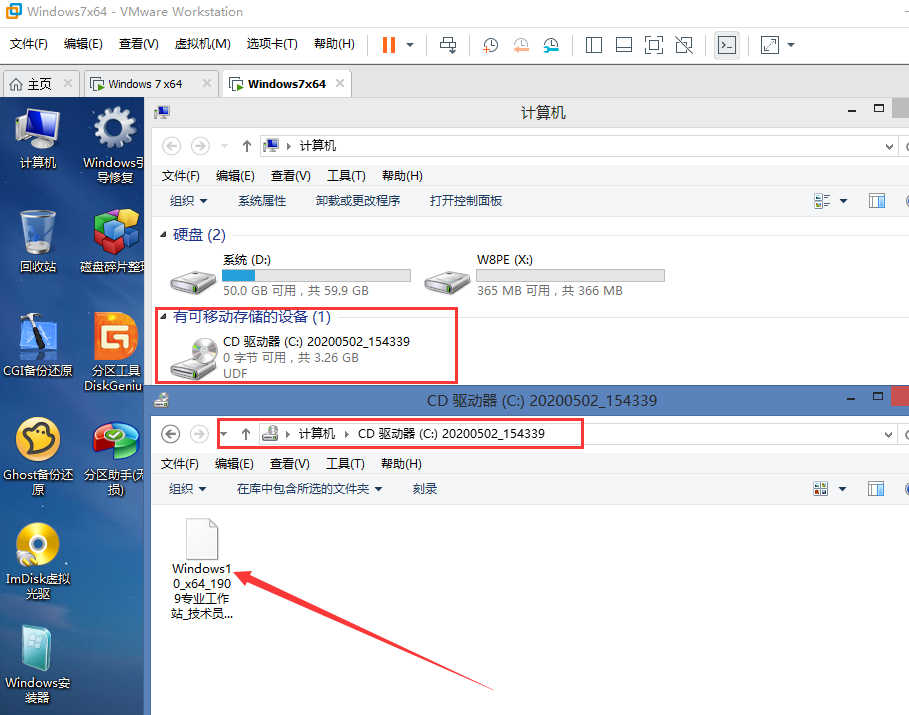Open the 组织 dropdown in 计算机 window
The height and width of the screenshot is (715, 909).
188,201
